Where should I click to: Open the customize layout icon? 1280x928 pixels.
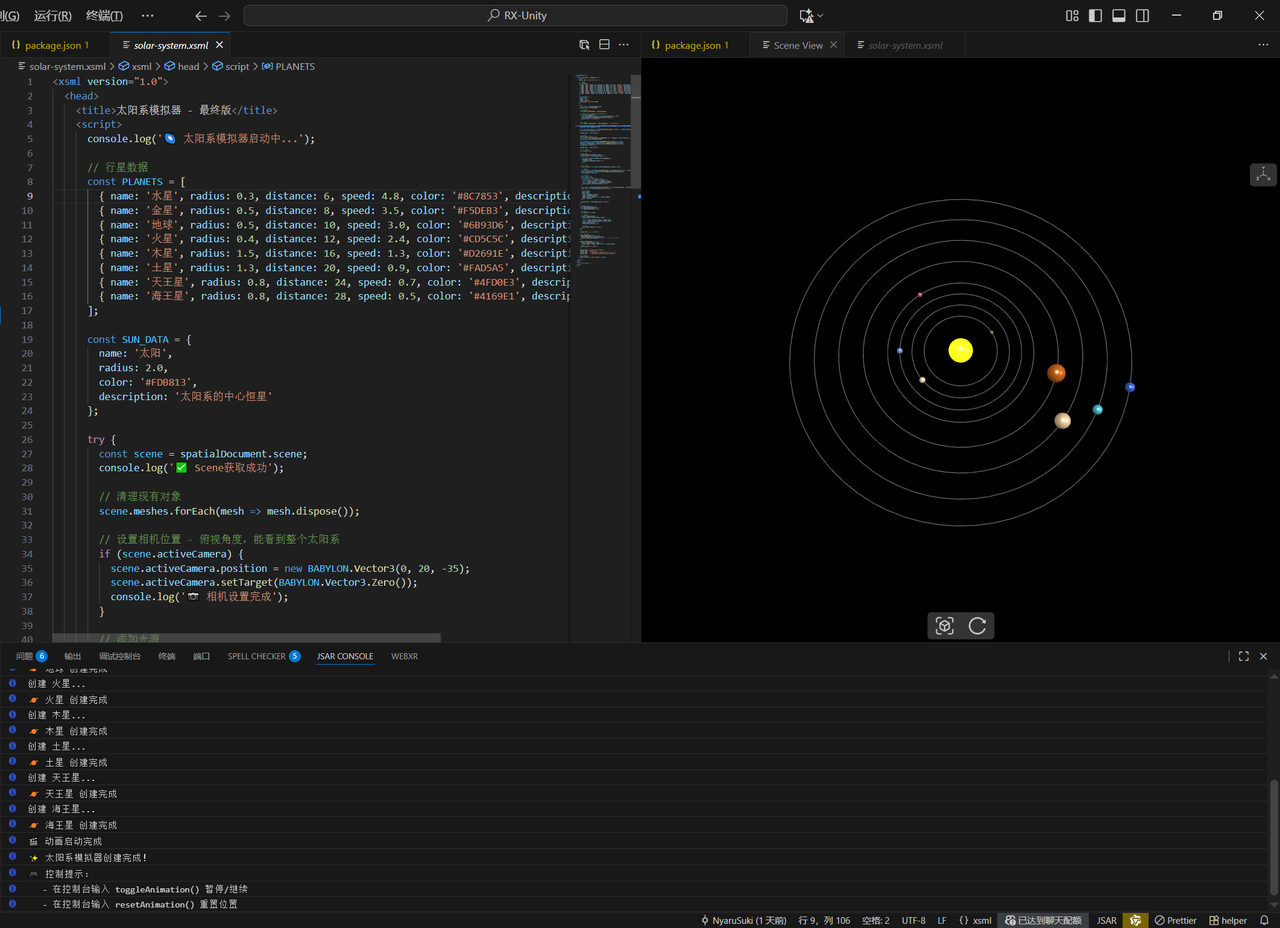pyautogui.click(x=1072, y=16)
